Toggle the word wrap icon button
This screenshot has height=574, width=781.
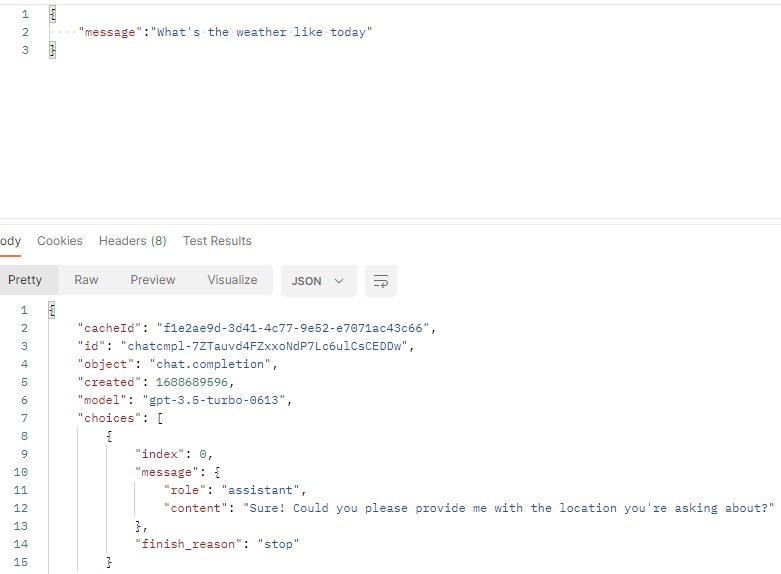pyautogui.click(x=381, y=281)
